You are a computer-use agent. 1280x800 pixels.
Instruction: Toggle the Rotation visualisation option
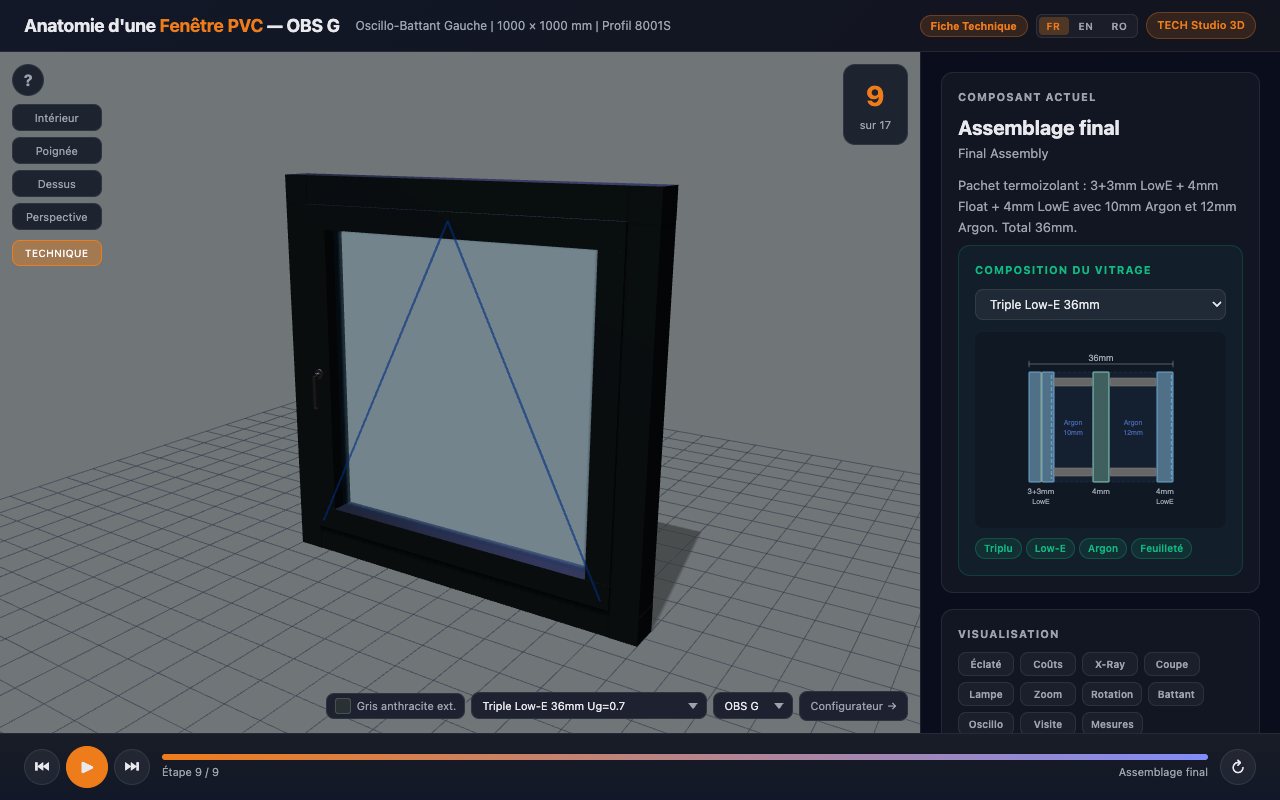[x=1112, y=694]
